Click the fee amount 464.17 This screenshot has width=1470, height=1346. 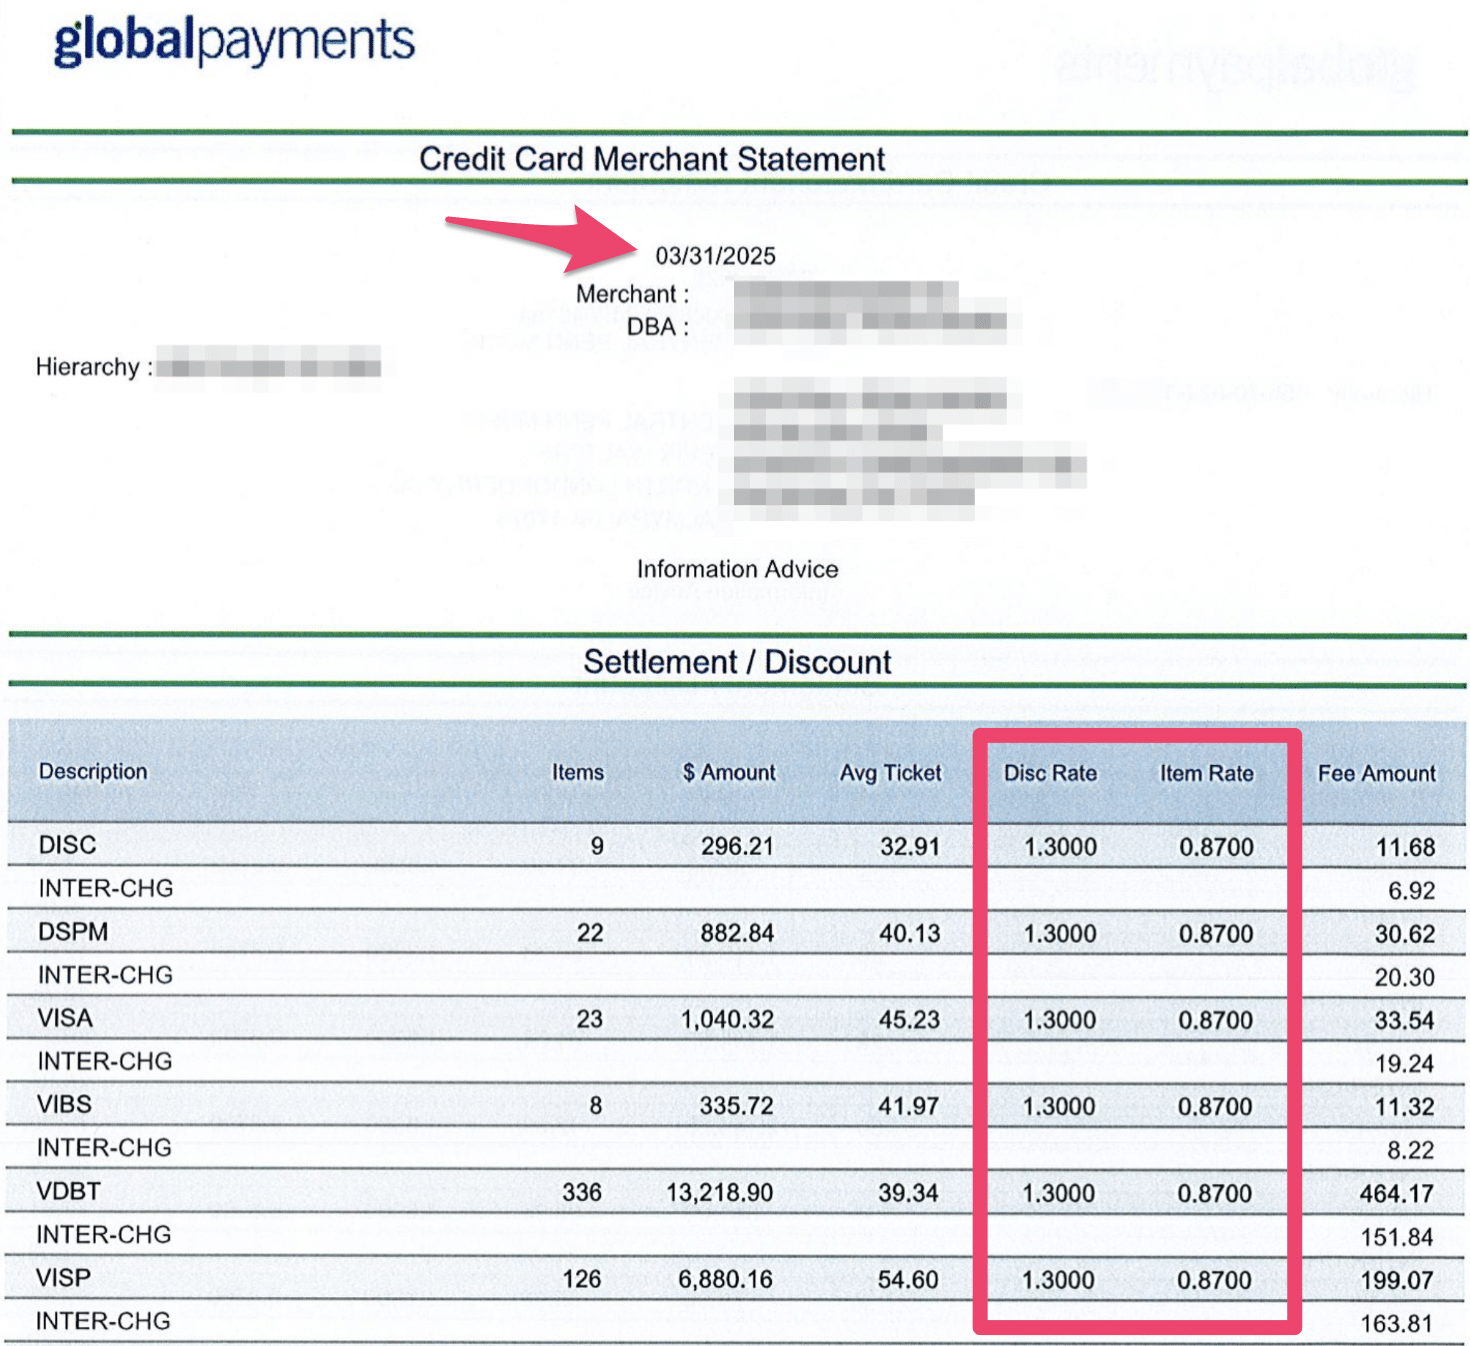click(x=1396, y=1194)
